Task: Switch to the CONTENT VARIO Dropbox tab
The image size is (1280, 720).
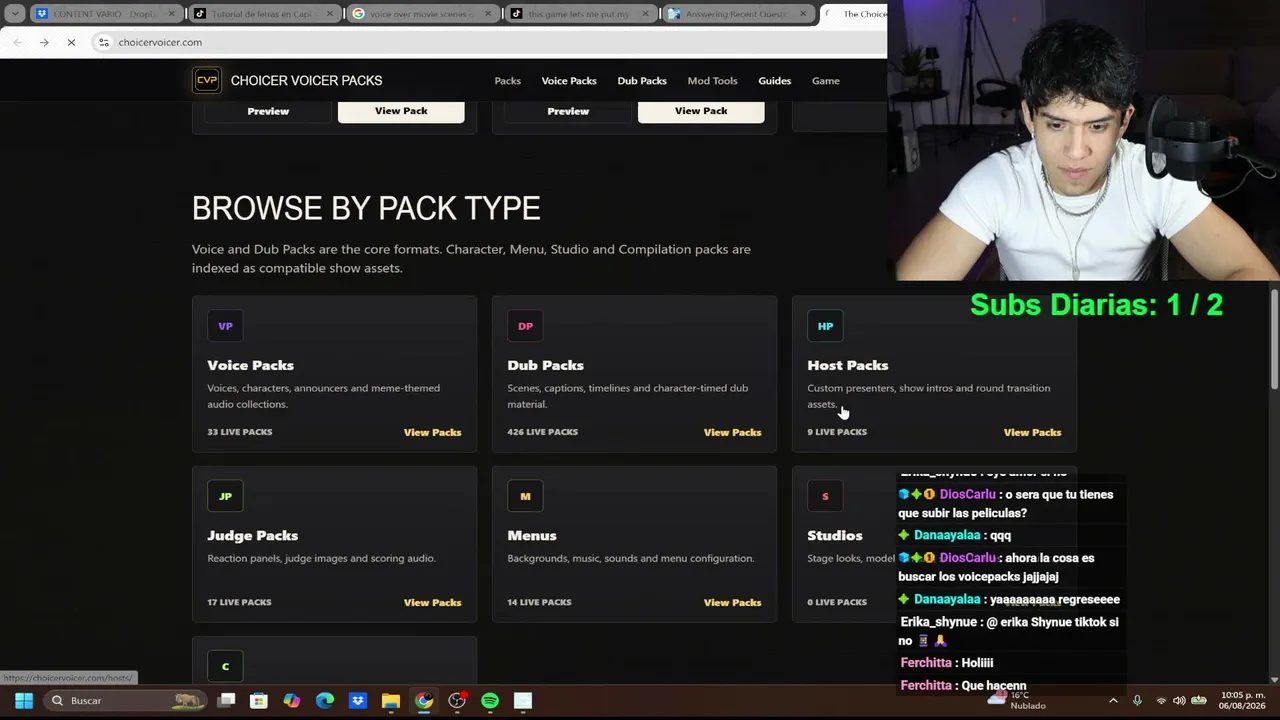Action: pyautogui.click(x=106, y=14)
